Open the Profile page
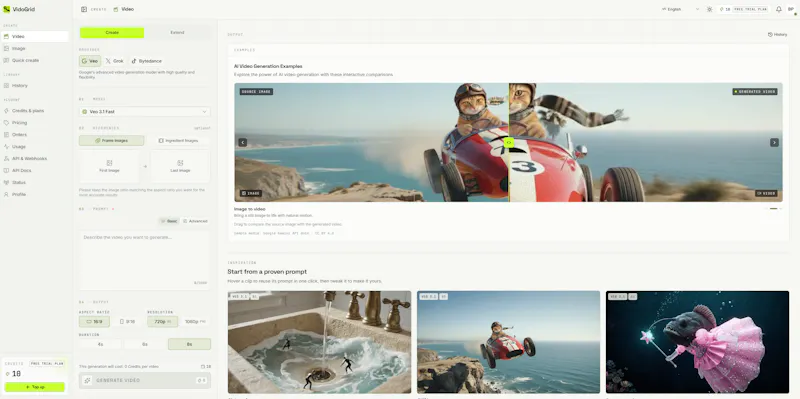800x399 pixels. [34, 194]
